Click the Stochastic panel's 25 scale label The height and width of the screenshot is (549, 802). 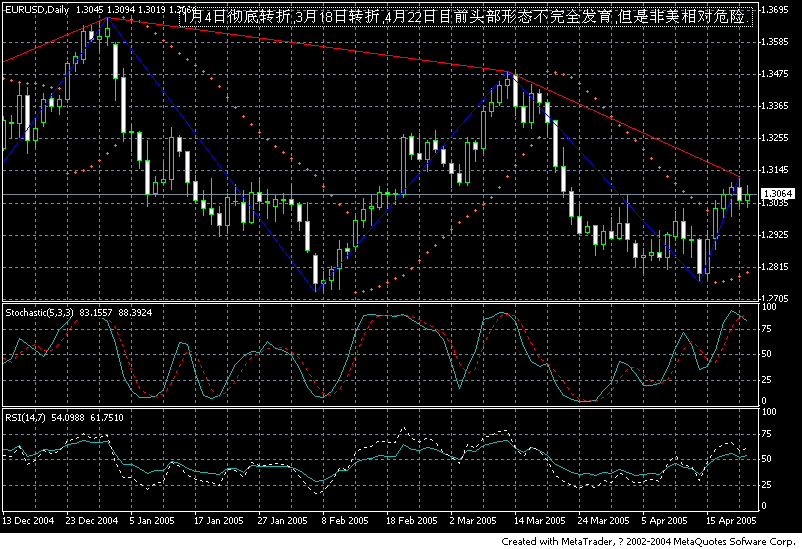(767, 380)
